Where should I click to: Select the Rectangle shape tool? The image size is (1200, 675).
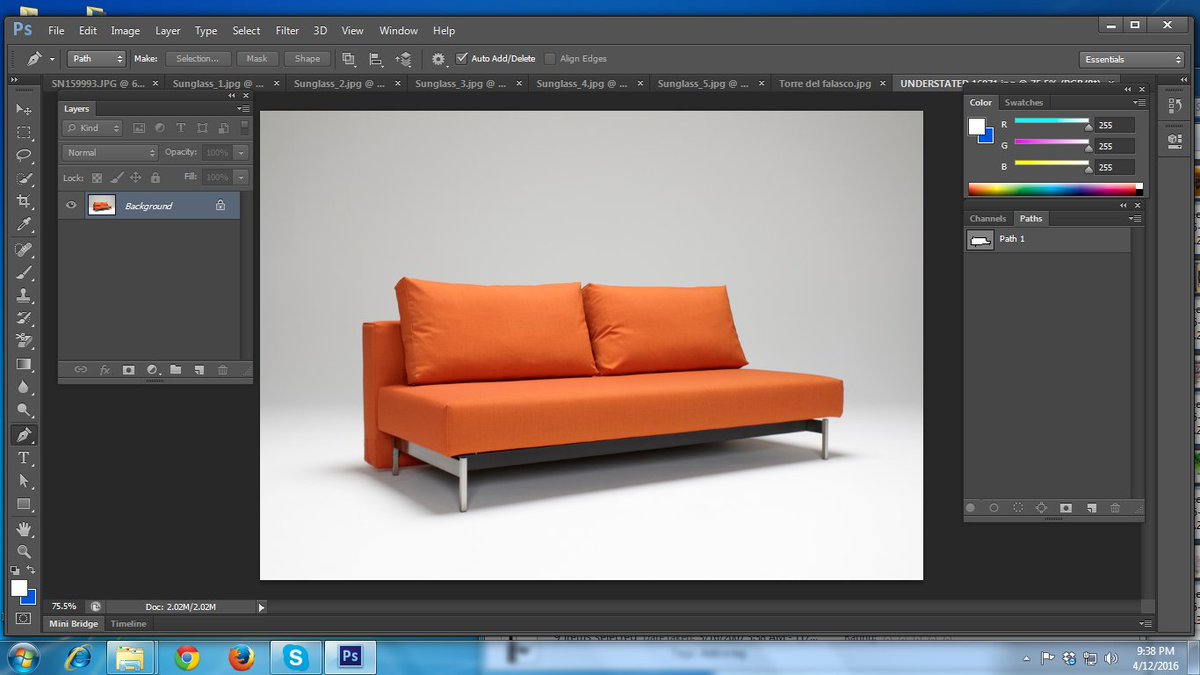pos(24,504)
